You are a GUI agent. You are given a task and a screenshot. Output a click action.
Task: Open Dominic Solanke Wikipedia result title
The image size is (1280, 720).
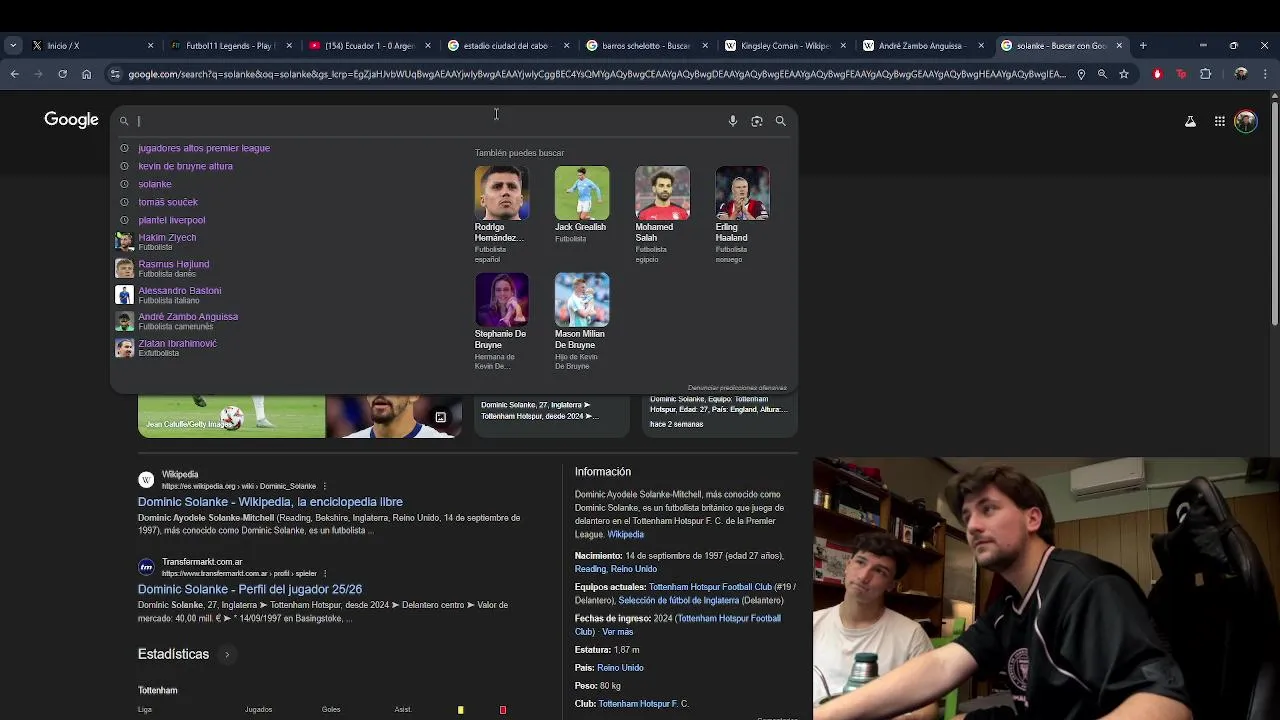coord(270,502)
